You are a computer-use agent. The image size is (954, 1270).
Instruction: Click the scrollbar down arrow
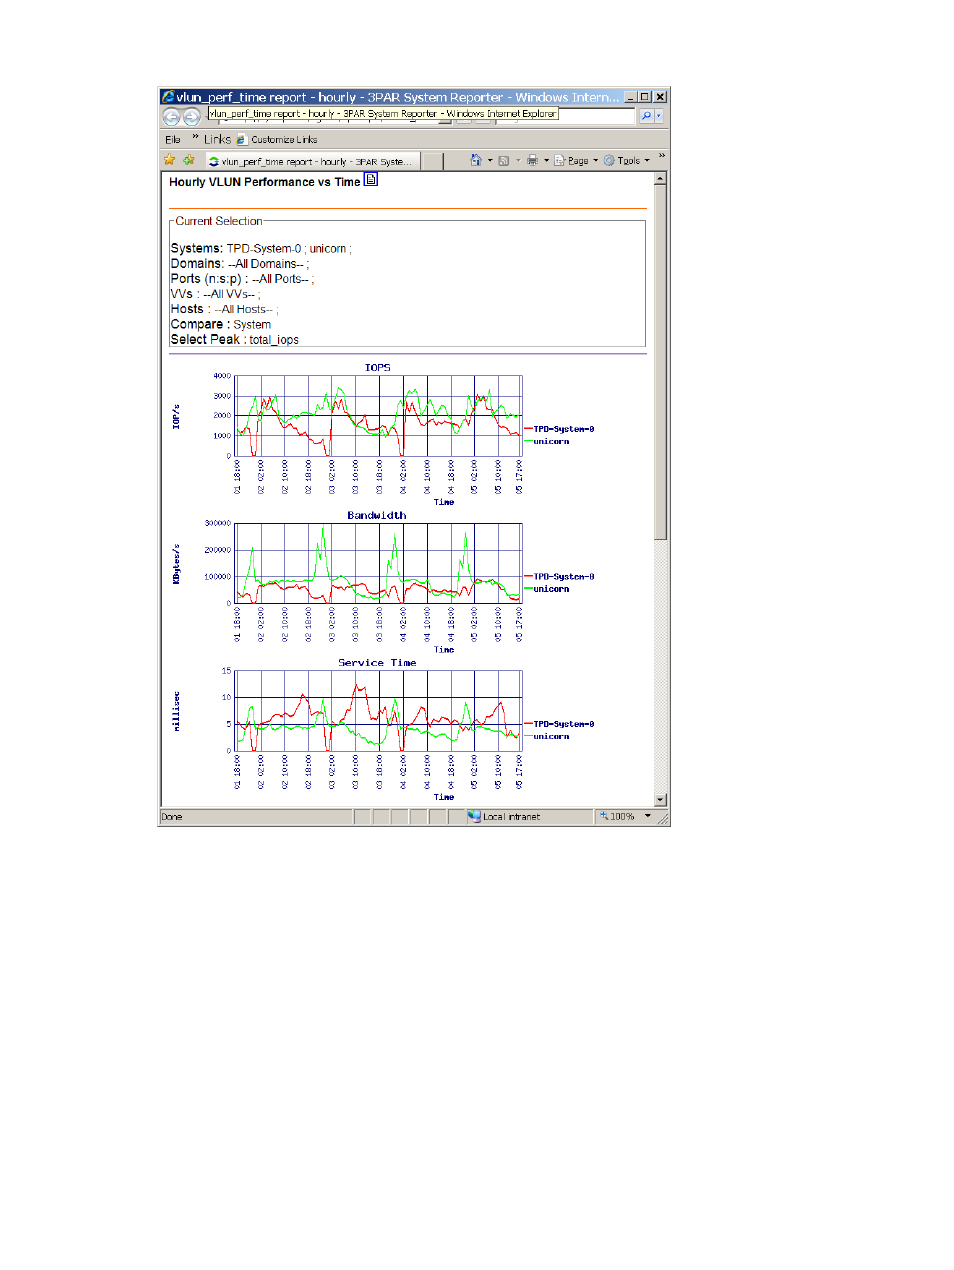[x=660, y=800]
